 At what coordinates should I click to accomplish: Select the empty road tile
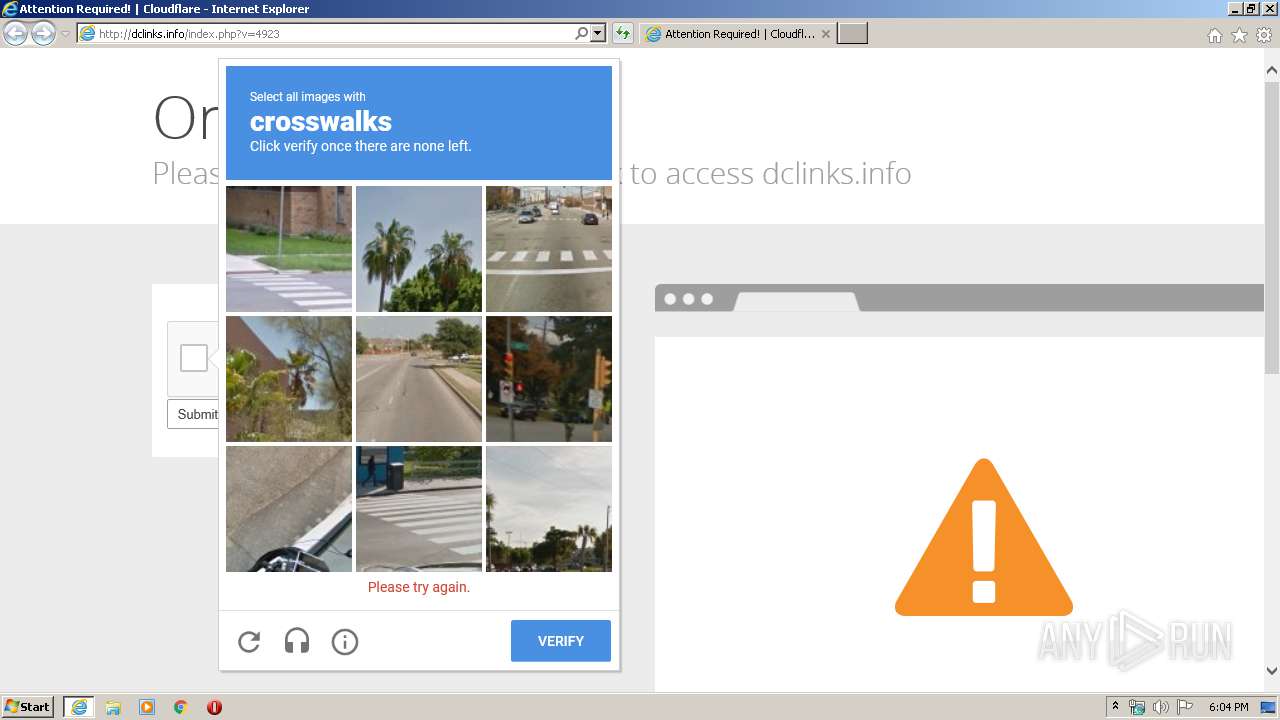[419, 379]
